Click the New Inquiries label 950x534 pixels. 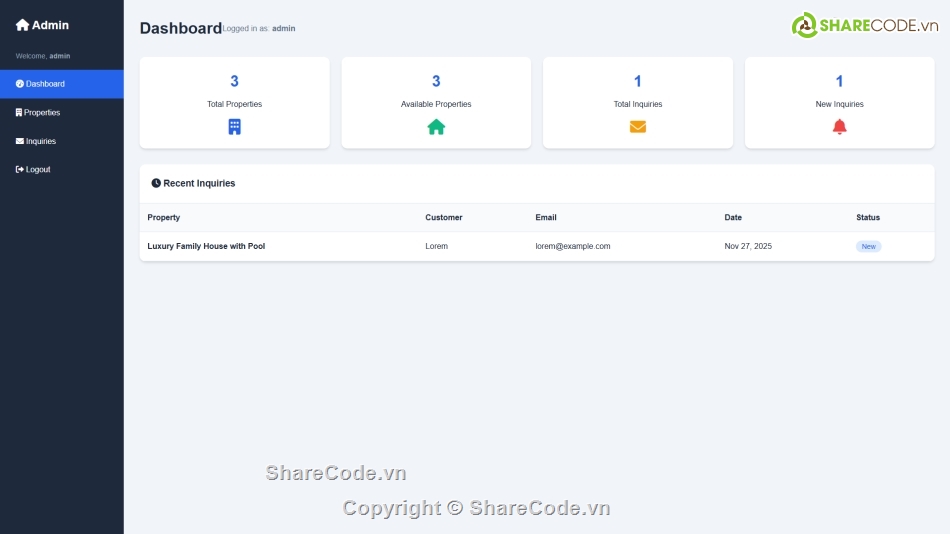tap(839, 104)
